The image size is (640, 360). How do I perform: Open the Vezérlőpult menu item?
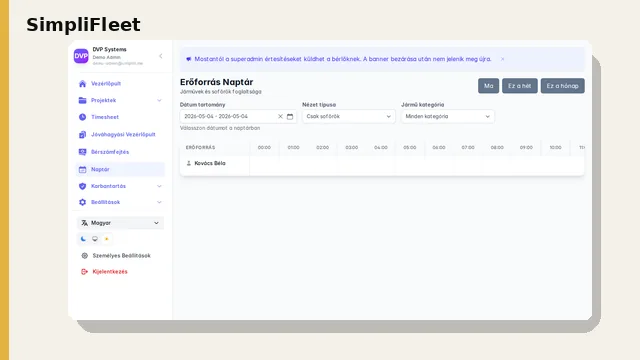[120, 84]
